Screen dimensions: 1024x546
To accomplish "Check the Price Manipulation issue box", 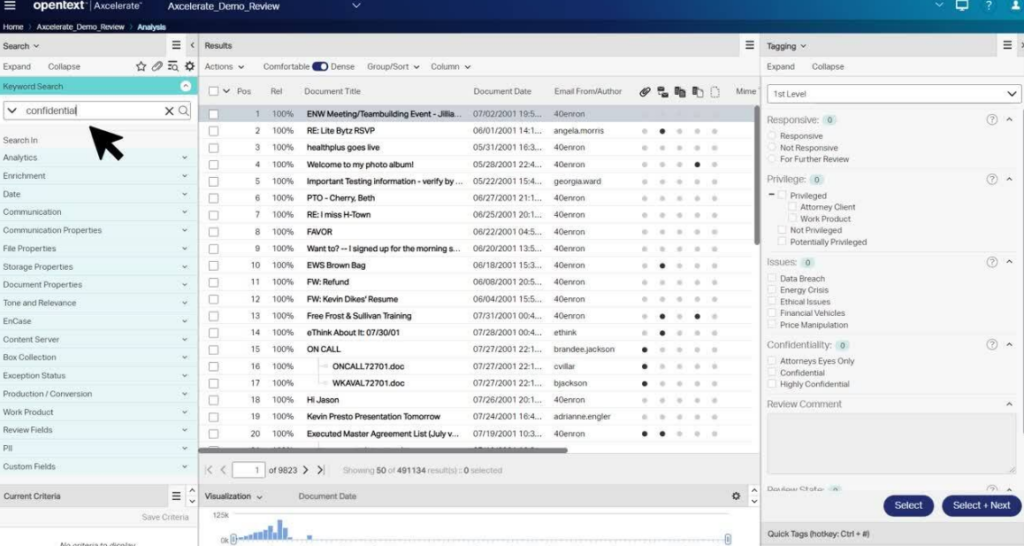I will pos(773,325).
